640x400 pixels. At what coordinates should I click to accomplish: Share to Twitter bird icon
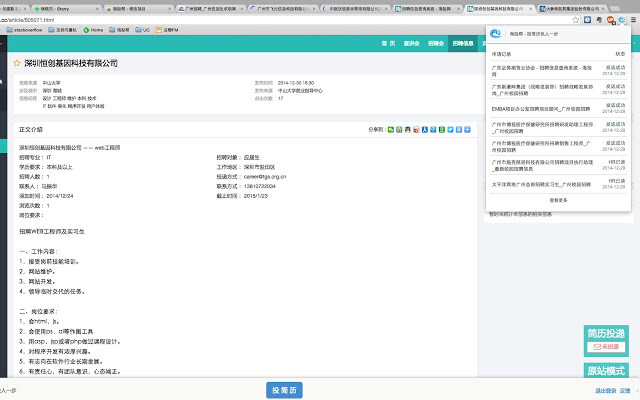pos(451,130)
